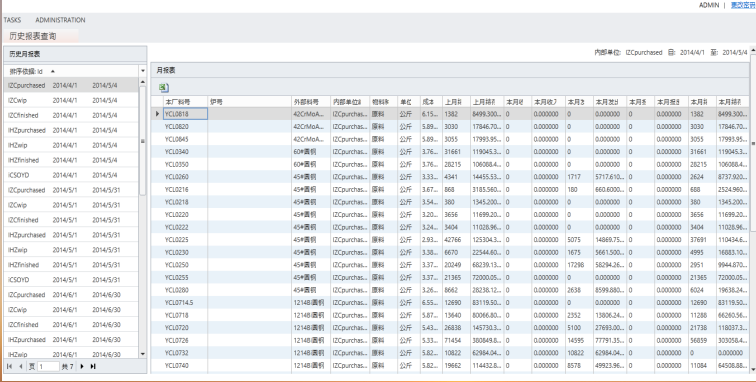The height and width of the screenshot is (382, 756).
Task: Click the page number input field
Action: [x=48, y=367]
